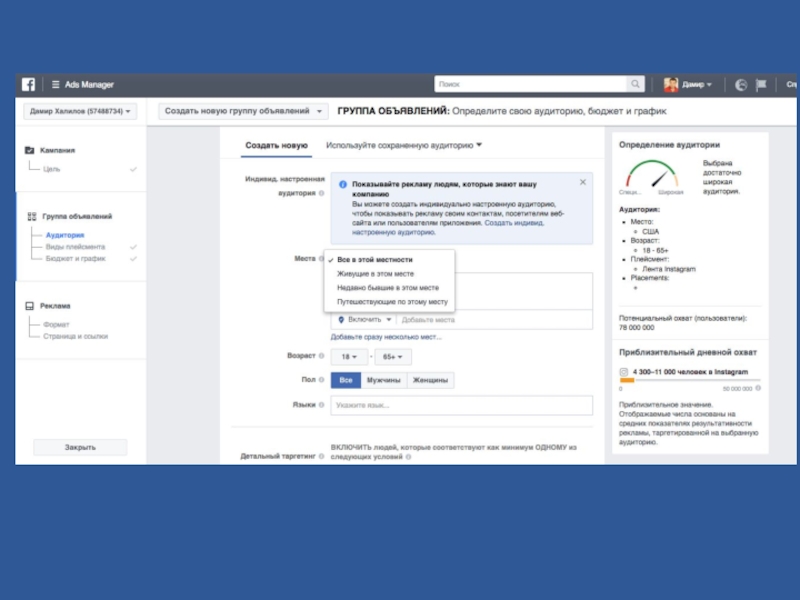Open Дамир Халилов (57488734) account selector
This screenshot has height=600, width=800.
click(x=80, y=111)
